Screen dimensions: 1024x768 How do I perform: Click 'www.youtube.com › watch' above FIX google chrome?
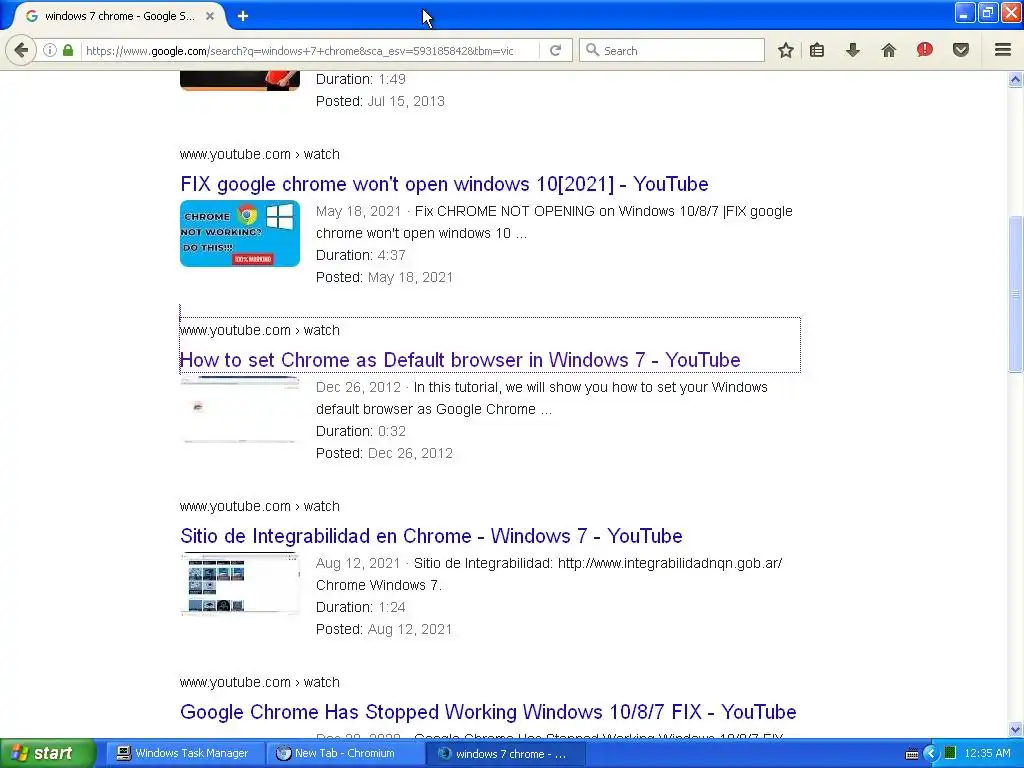260,155
